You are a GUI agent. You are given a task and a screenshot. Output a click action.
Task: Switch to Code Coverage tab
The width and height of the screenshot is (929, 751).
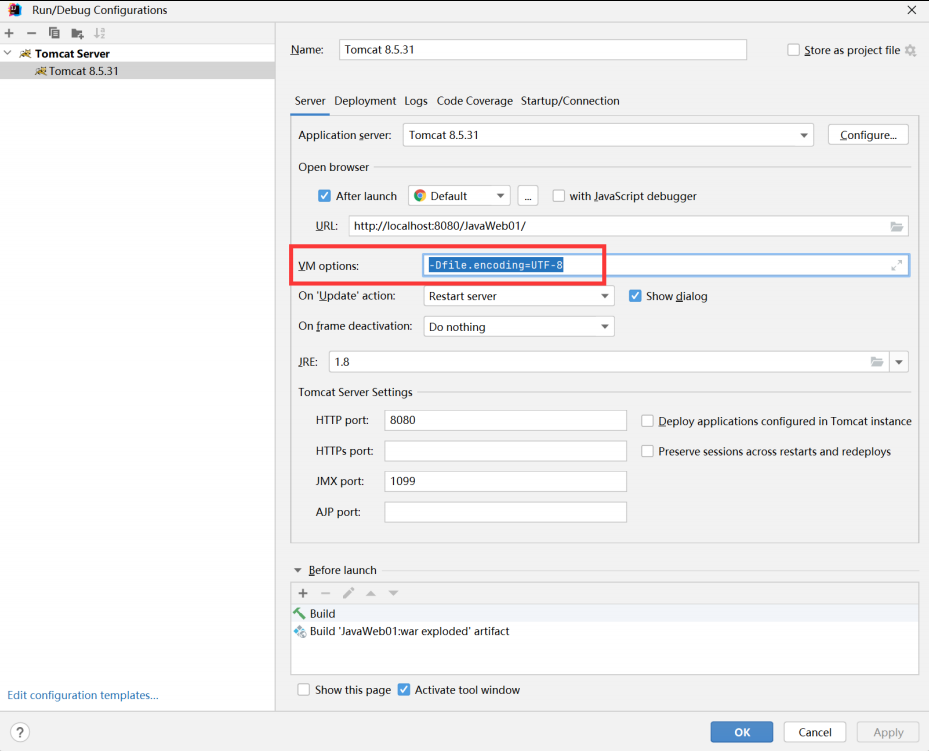click(x=475, y=101)
